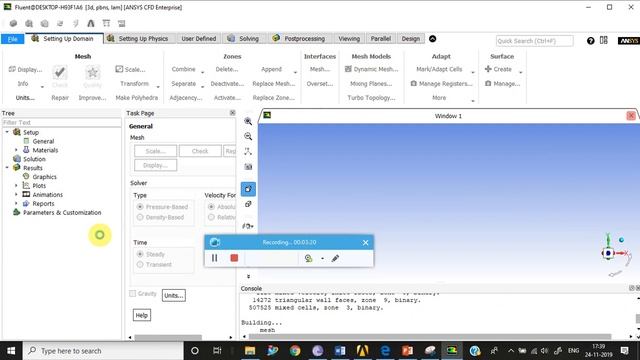640x360 pixels.
Task: Click zoom in tool in graphics toolbar
Action: pos(248,121)
